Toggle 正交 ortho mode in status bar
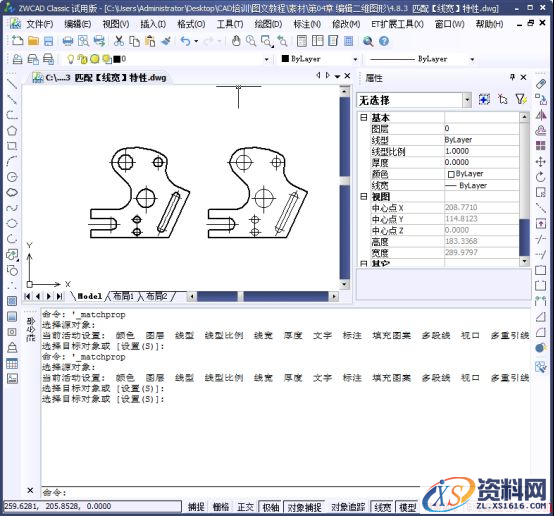 pos(246,507)
